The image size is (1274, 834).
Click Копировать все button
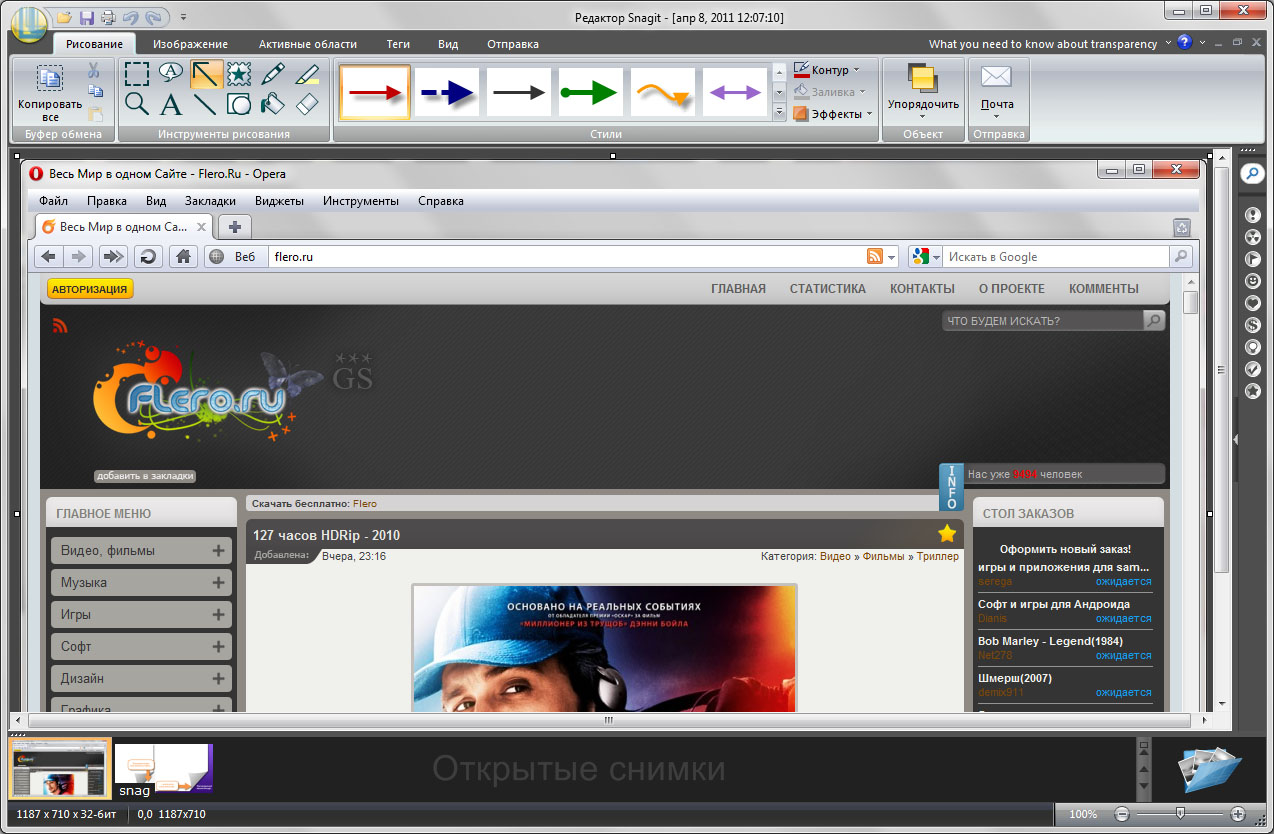49,93
